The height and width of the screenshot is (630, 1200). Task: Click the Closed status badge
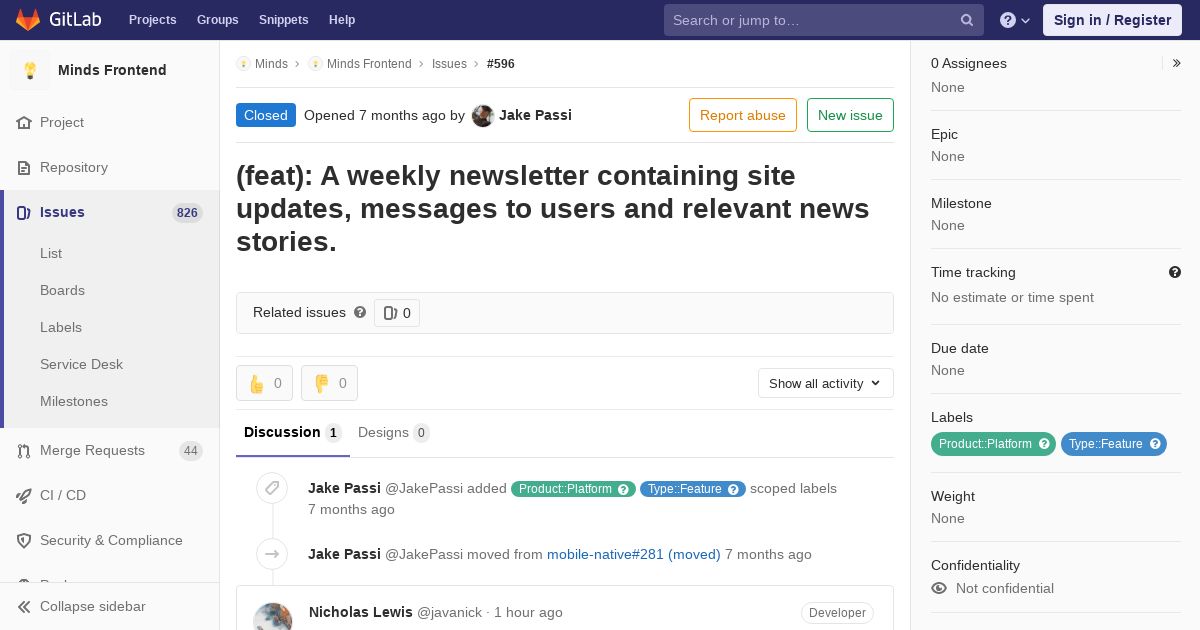click(266, 115)
